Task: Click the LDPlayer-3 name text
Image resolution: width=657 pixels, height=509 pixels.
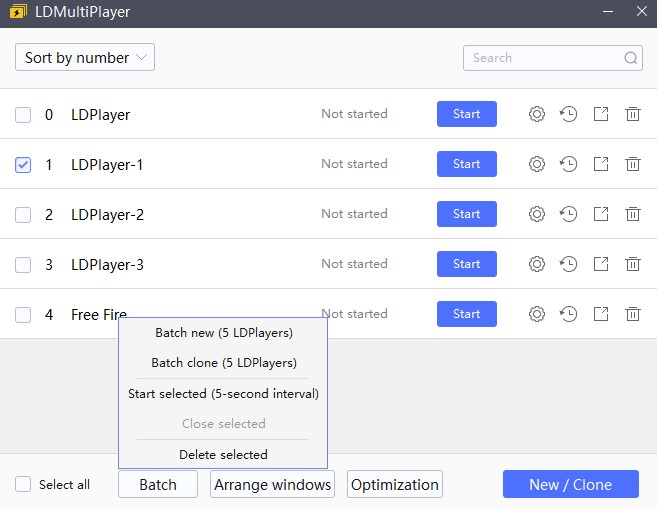Action: tap(107, 264)
